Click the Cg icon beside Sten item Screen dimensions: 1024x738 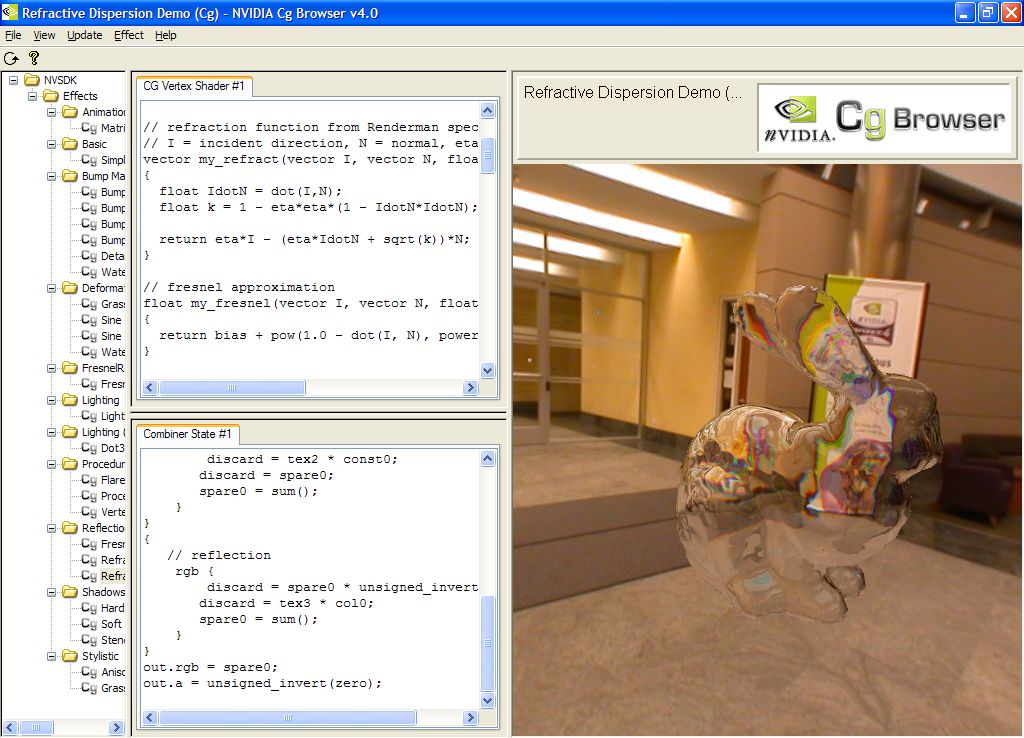point(89,641)
